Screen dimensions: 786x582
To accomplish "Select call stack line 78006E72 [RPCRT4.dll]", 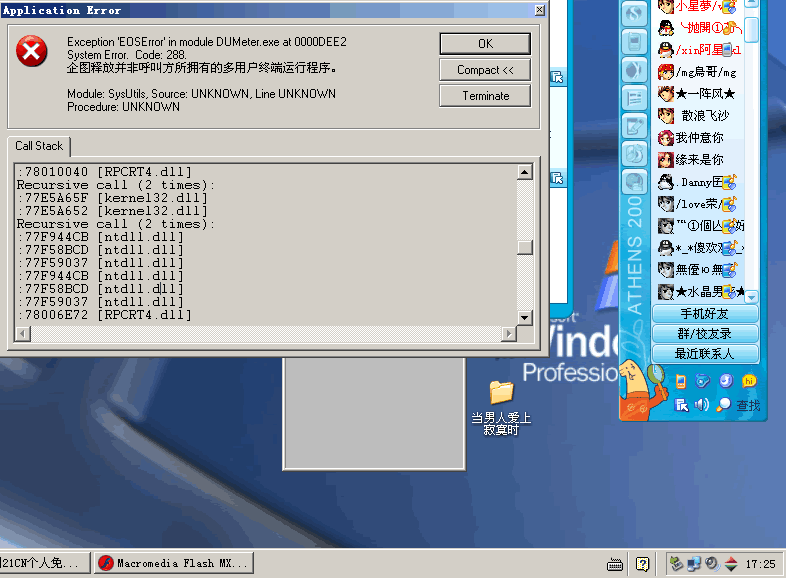I will click(105, 315).
